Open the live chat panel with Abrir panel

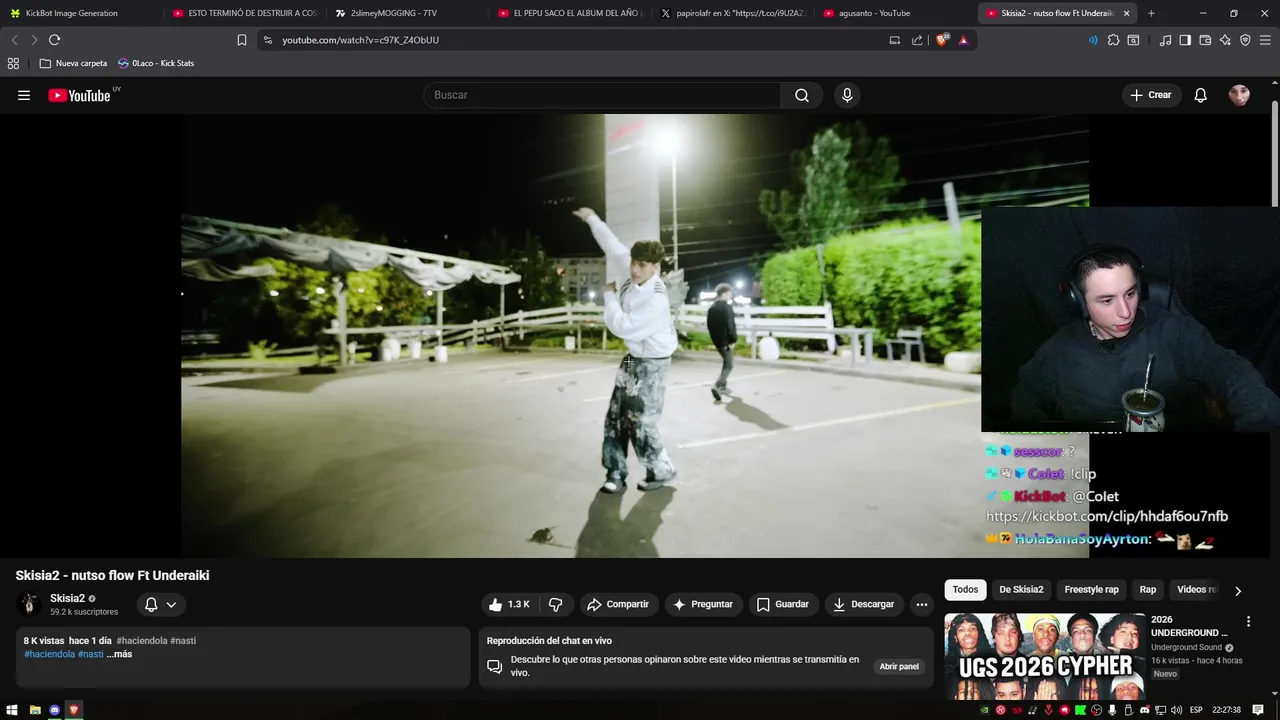(x=899, y=666)
